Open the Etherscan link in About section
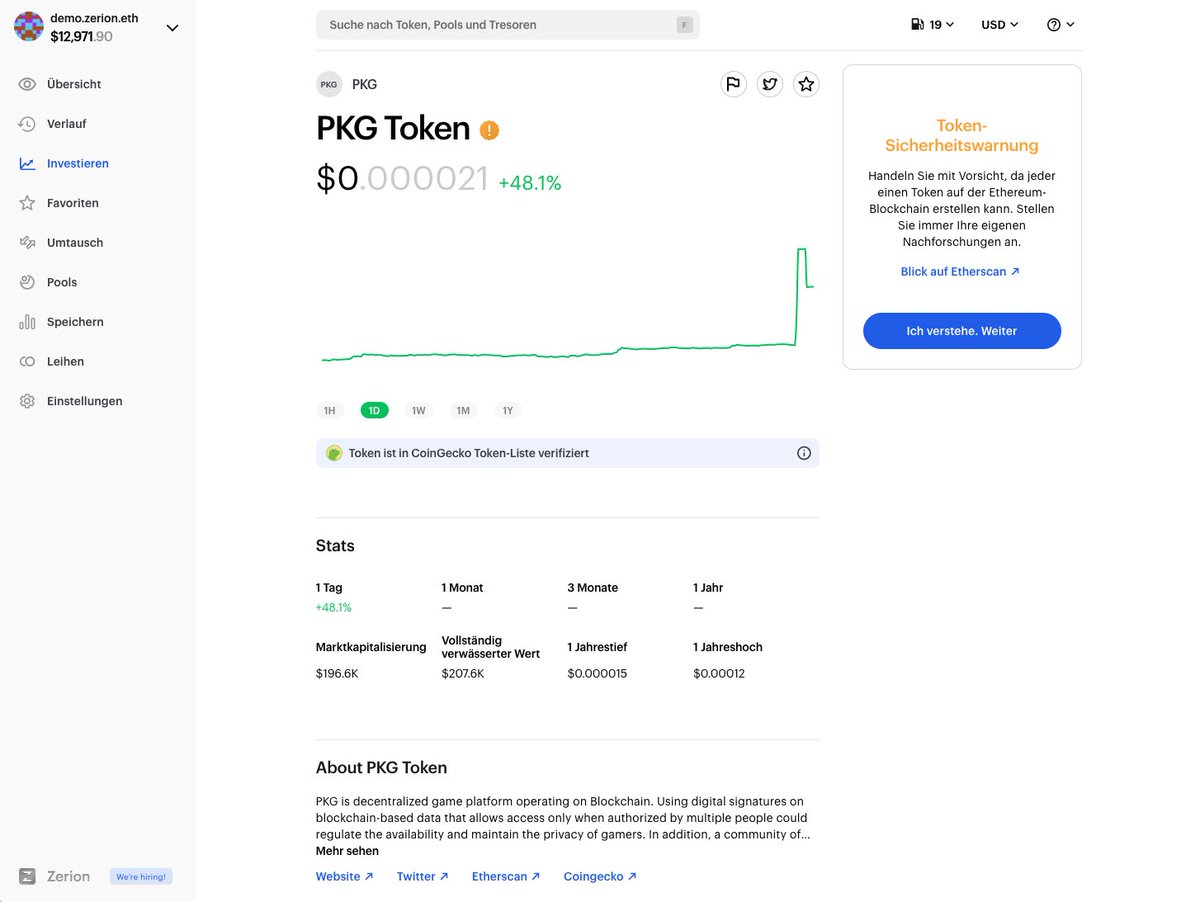Image resolution: width=1200 pixels, height=902 pixels. [x=506, y=876]
